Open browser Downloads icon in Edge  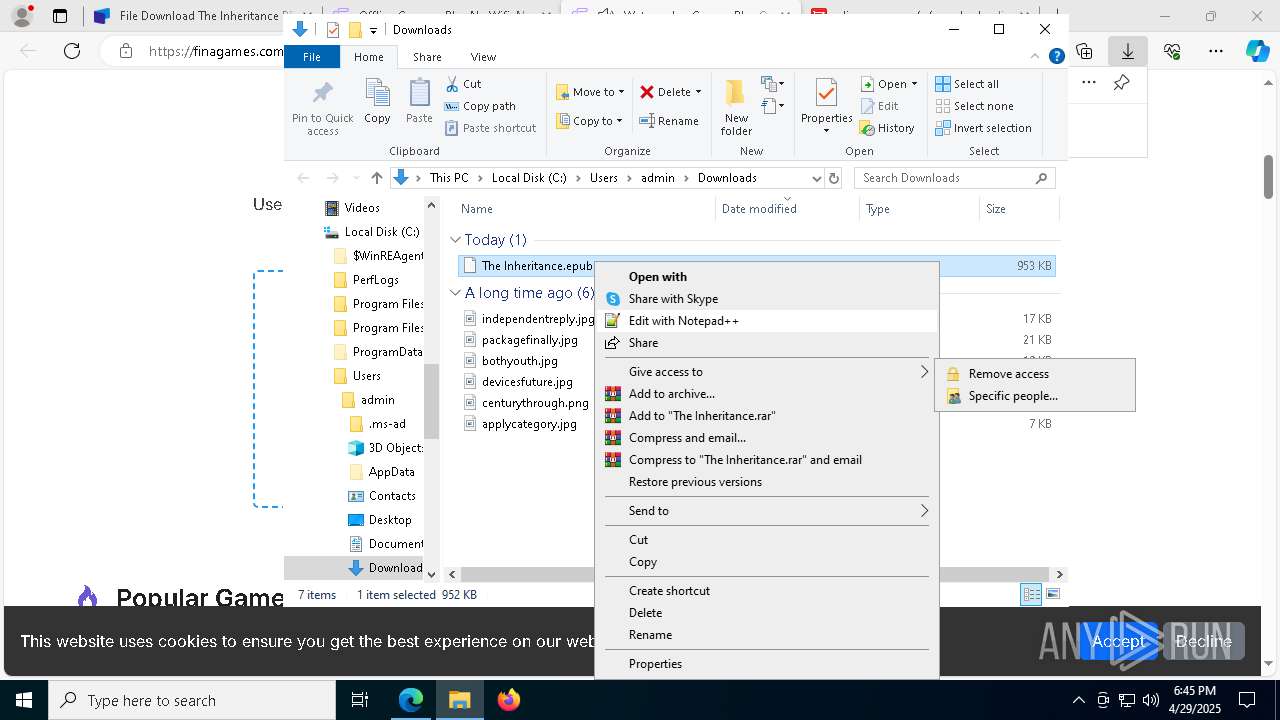click(x=1127, y=51)
